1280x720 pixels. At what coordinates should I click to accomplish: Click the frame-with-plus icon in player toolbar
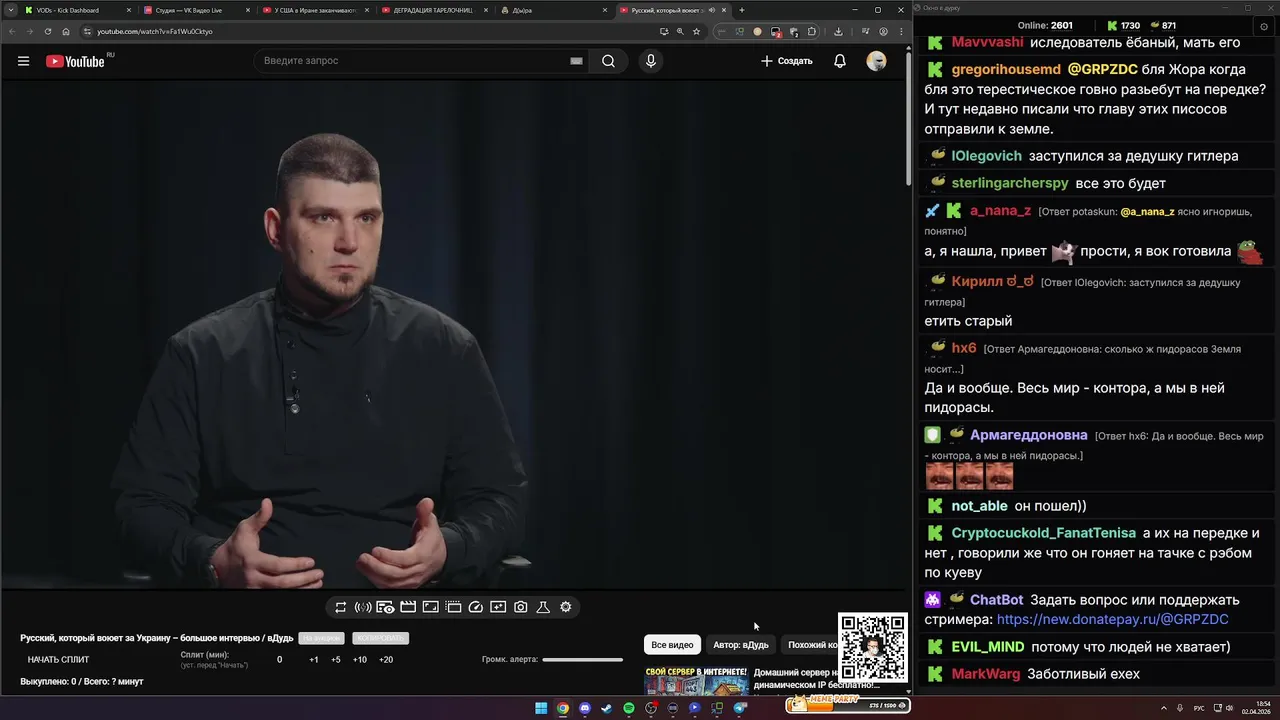pyautogui.click(x=498, y=607)
